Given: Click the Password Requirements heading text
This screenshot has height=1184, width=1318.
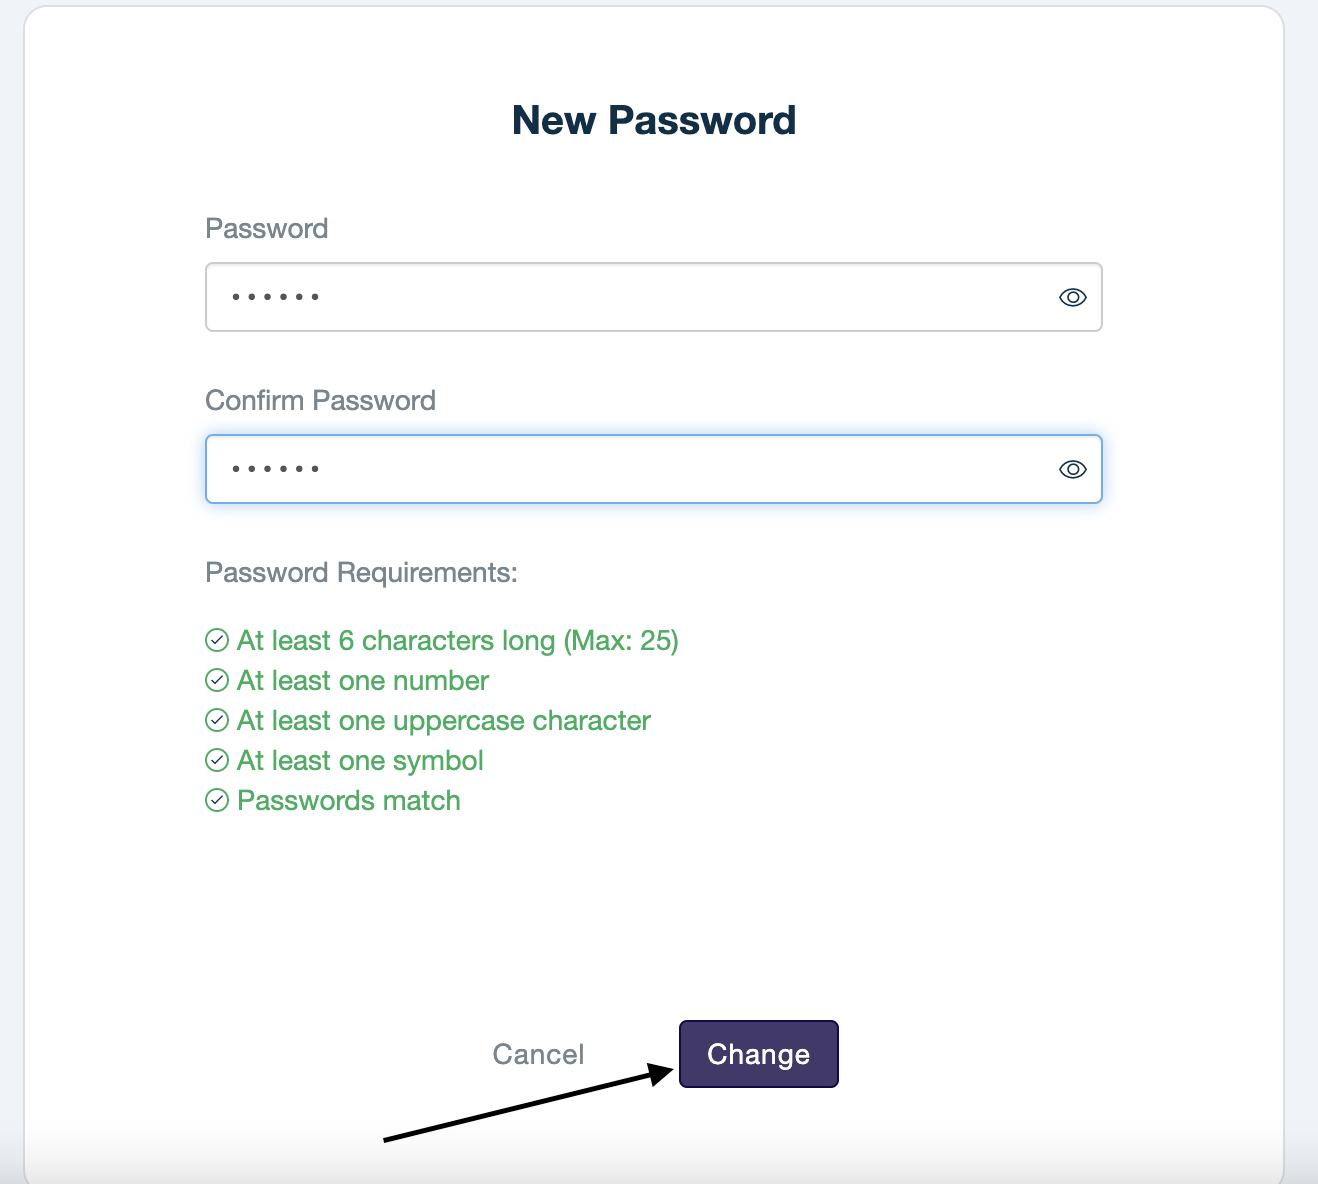Looking at the screenshot, I should (x=361, y=572).
